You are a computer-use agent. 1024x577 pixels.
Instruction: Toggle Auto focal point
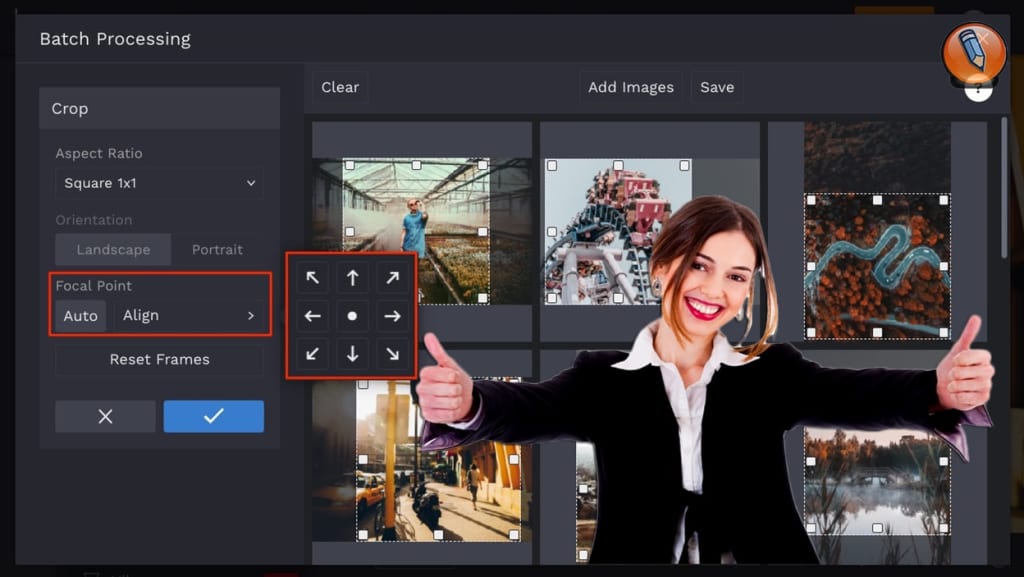[x=80, y=316]
